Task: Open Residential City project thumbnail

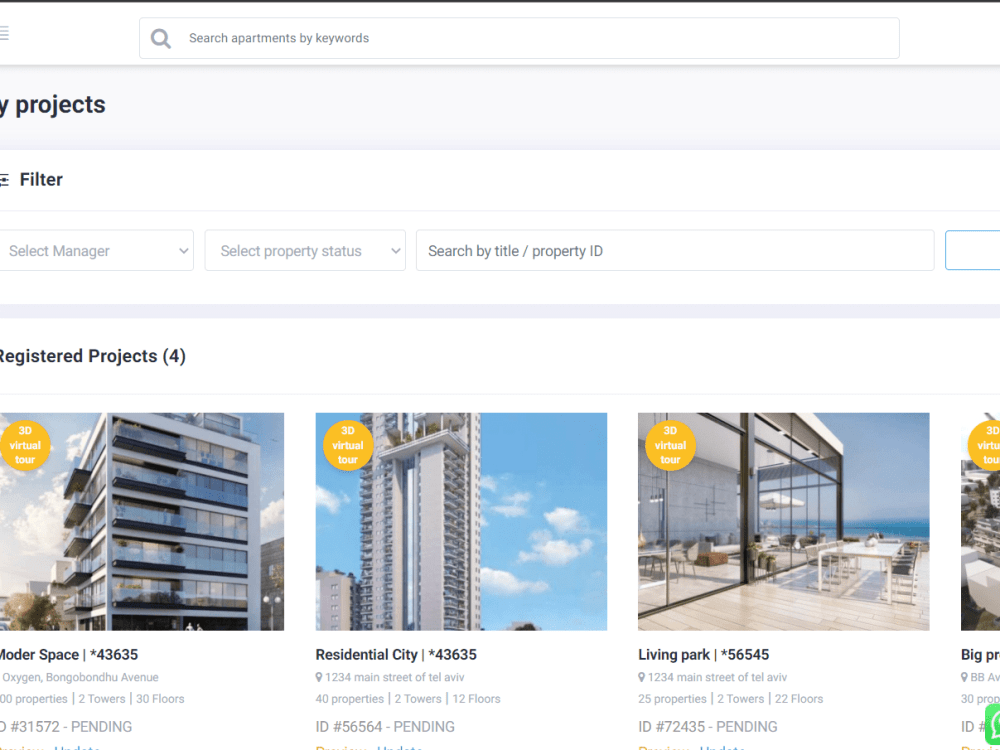Action: coord(461,522)
